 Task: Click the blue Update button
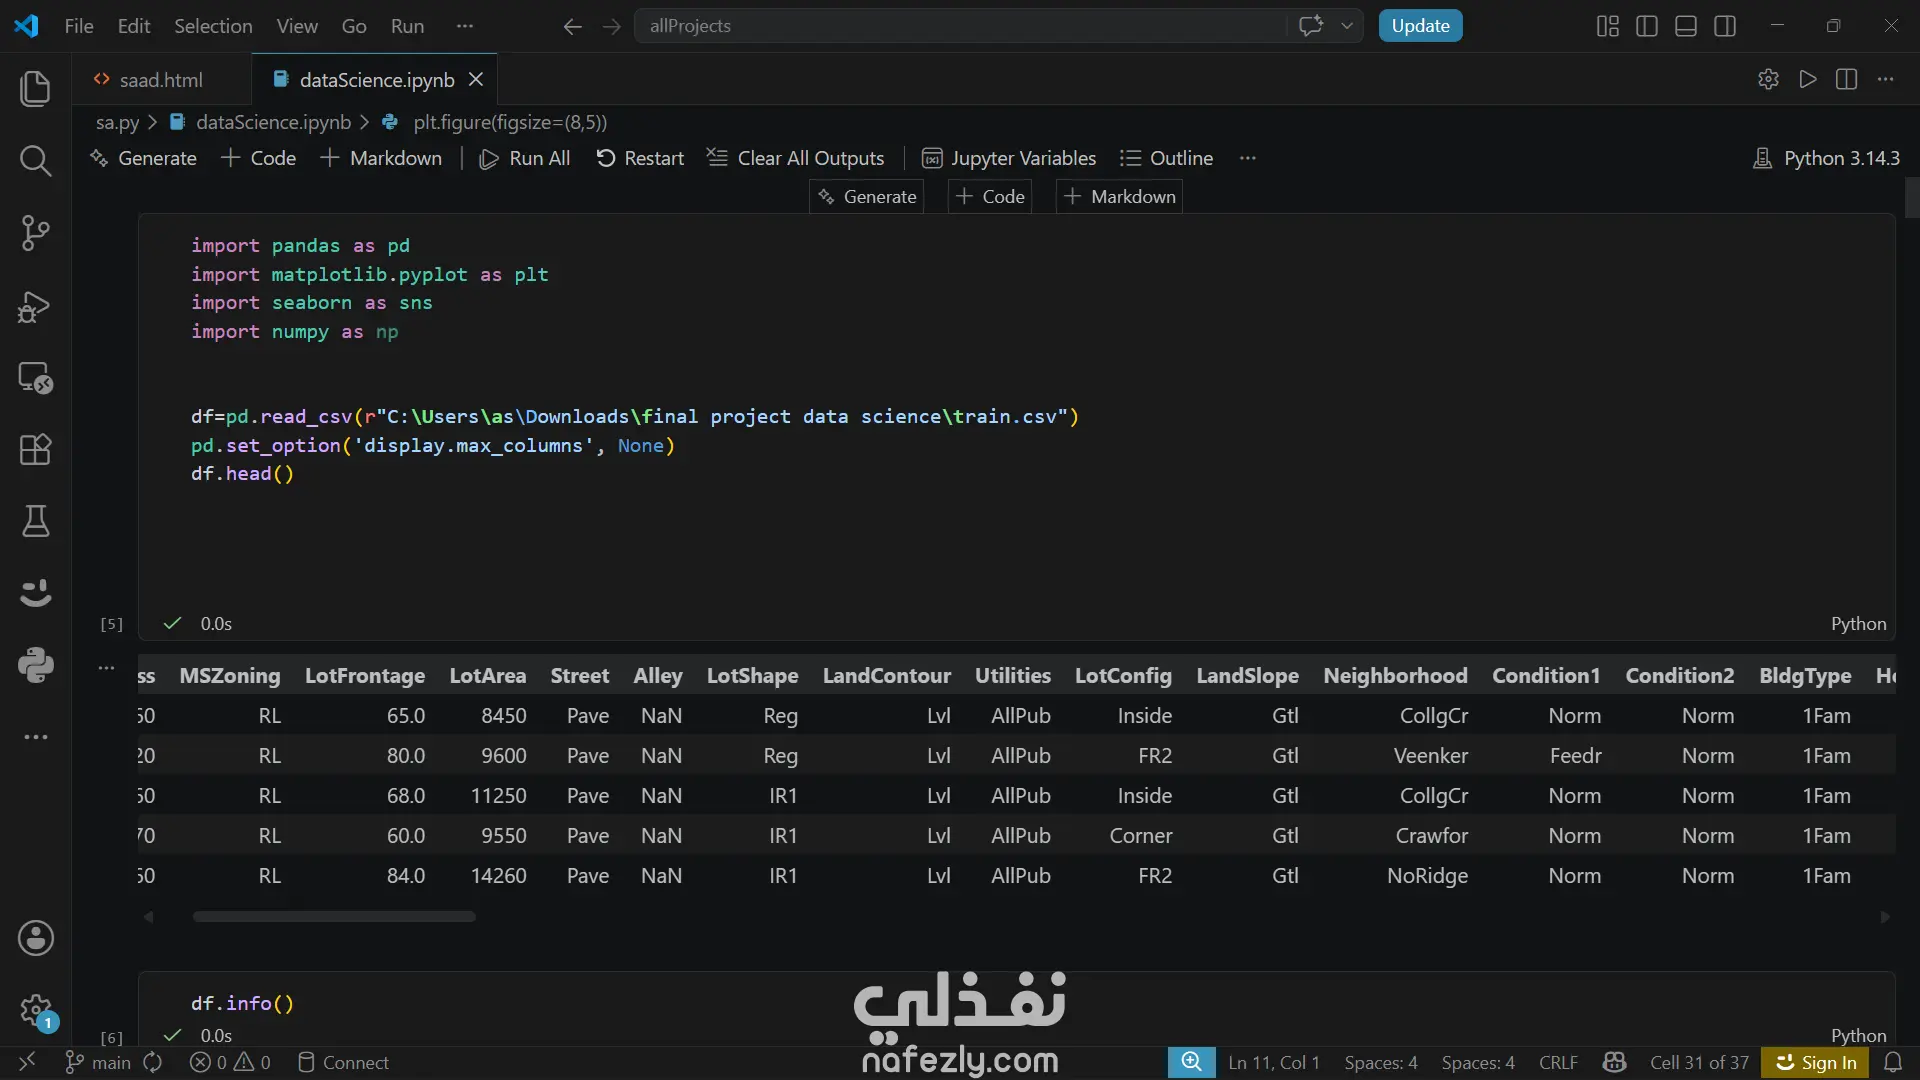pyautogui.click(x=1420, y=26)
